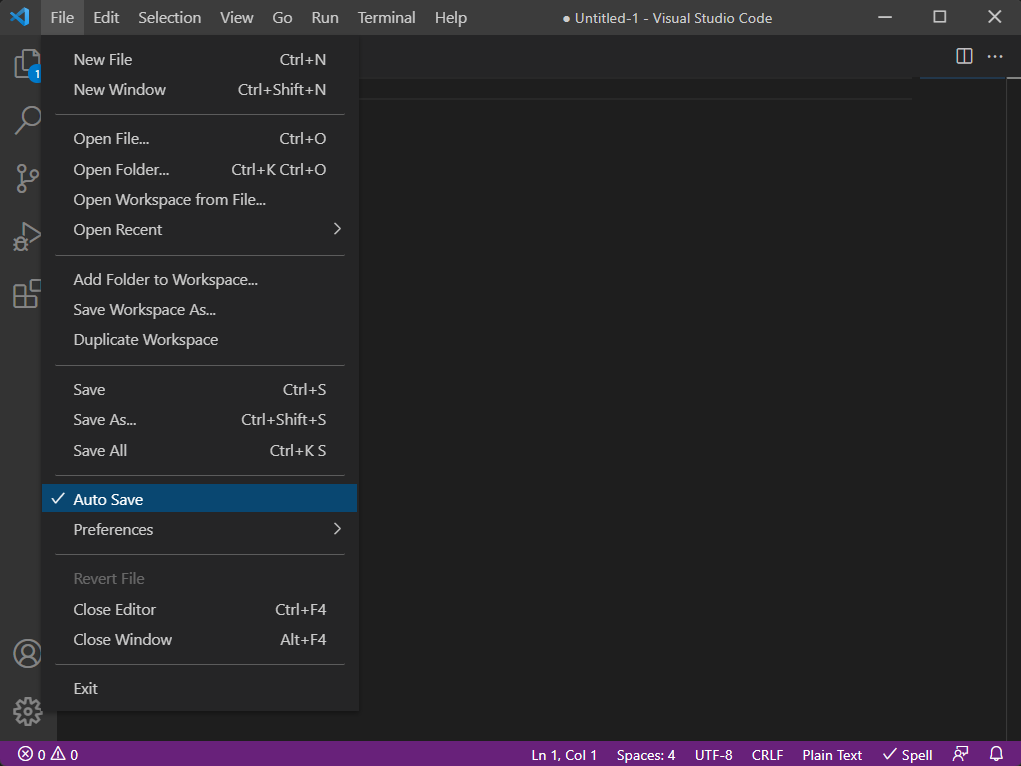Click the VS Code logo icon
The height and width of the screenshot is (766, 1021).
click(20, 17)
